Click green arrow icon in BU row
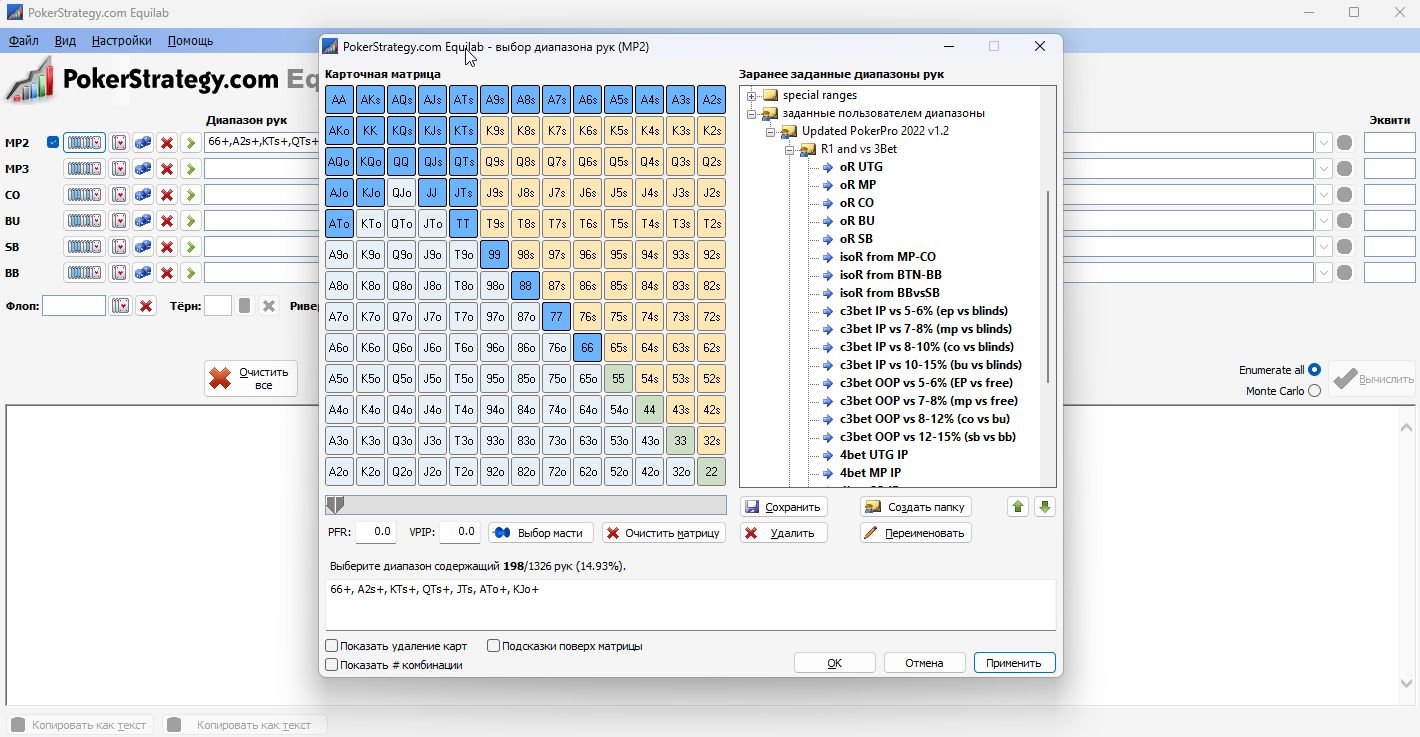Viewport: 1420px width, 737px height. click(x=190, y=221)
